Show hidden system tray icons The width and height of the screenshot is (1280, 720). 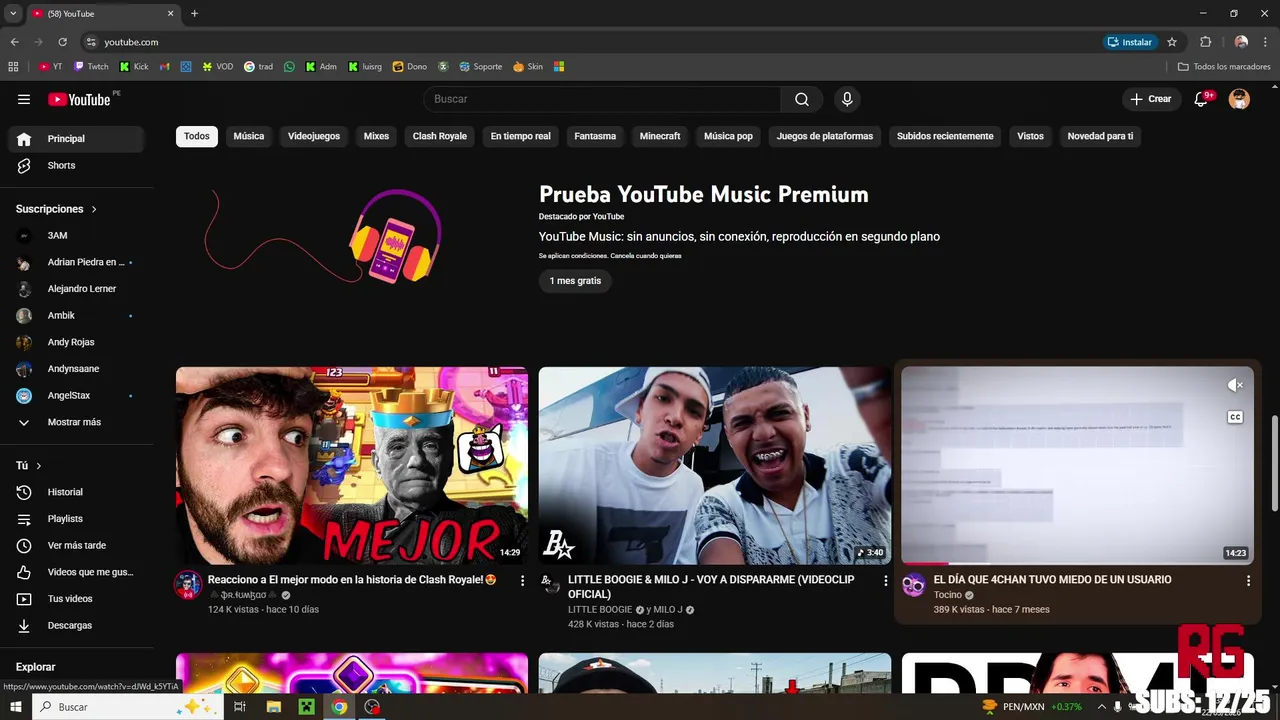(1101, 707)
